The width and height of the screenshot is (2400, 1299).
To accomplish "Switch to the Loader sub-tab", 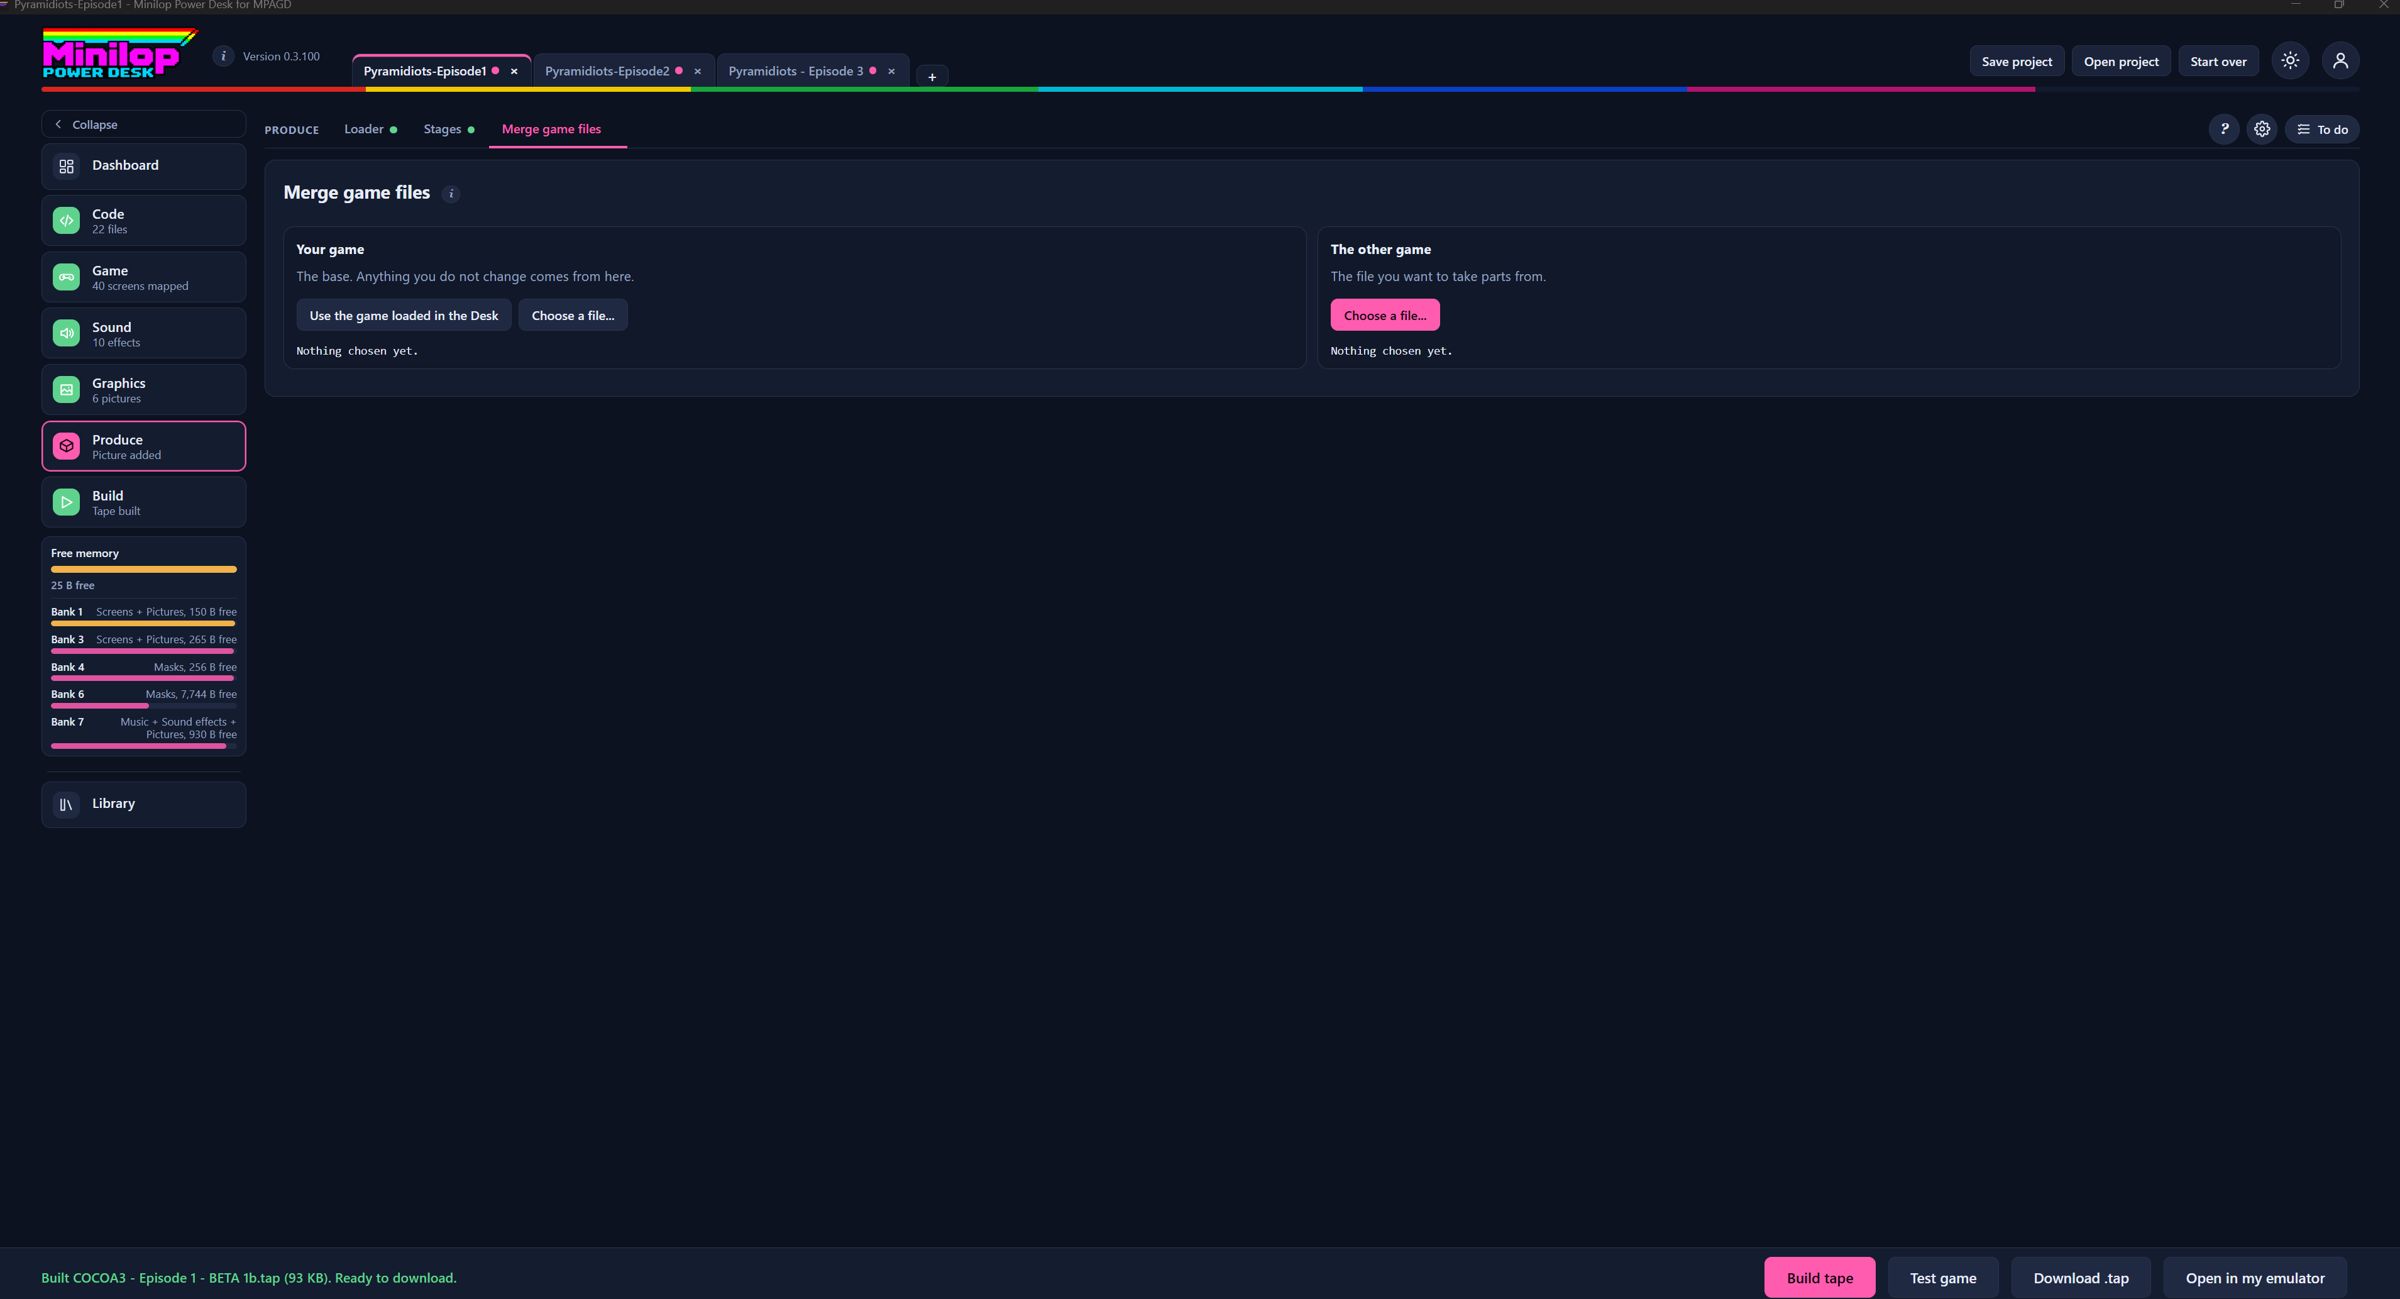I will coord(371,129).
